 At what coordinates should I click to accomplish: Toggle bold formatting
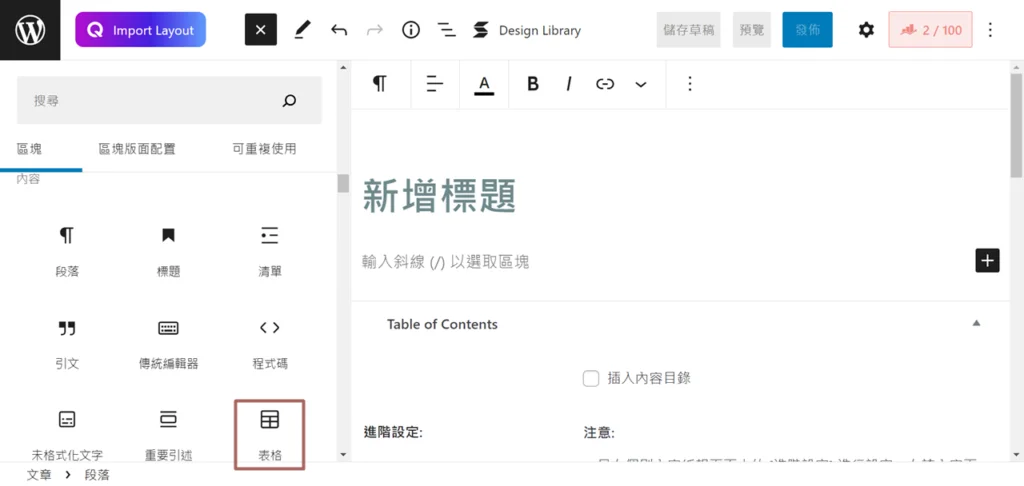(533, 84)
